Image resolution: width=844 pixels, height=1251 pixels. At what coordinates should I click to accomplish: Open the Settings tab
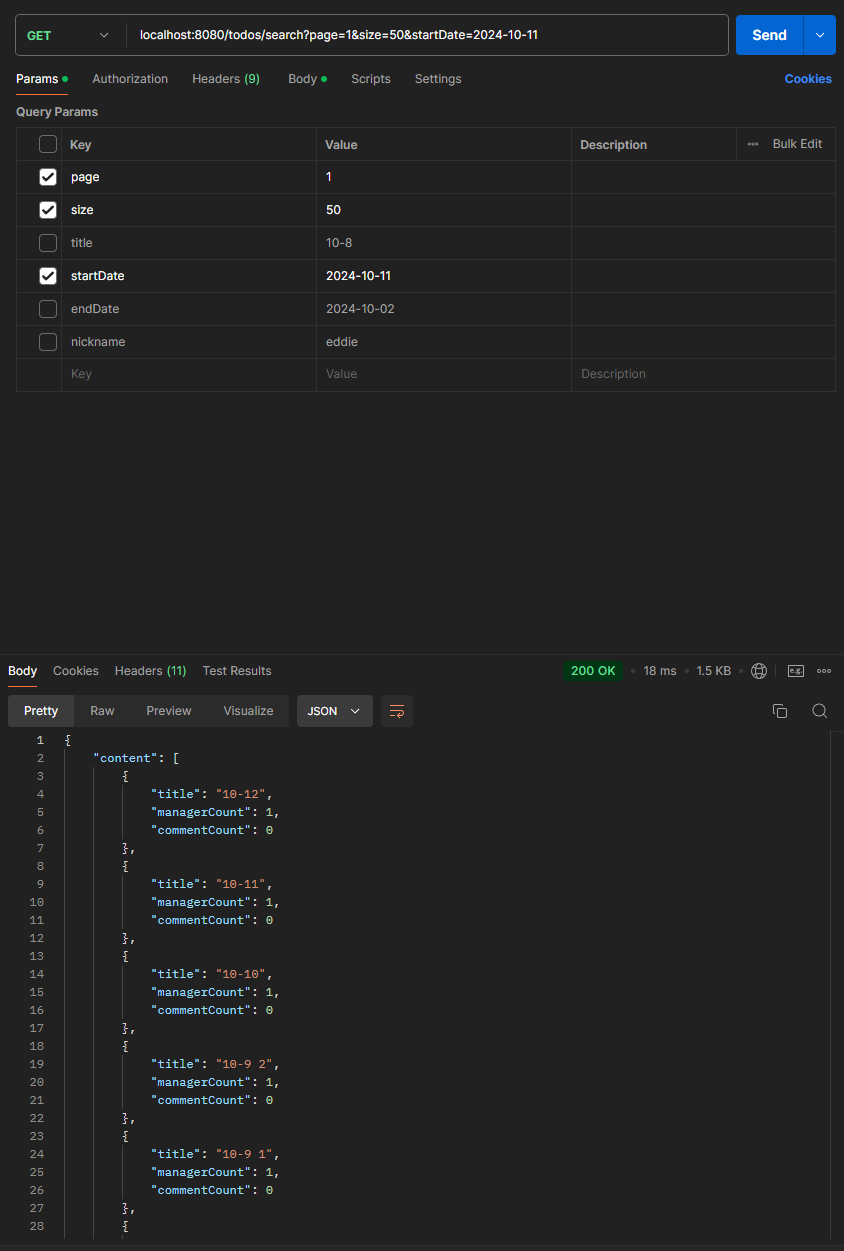pyautogui.click(x=438, y=79)
